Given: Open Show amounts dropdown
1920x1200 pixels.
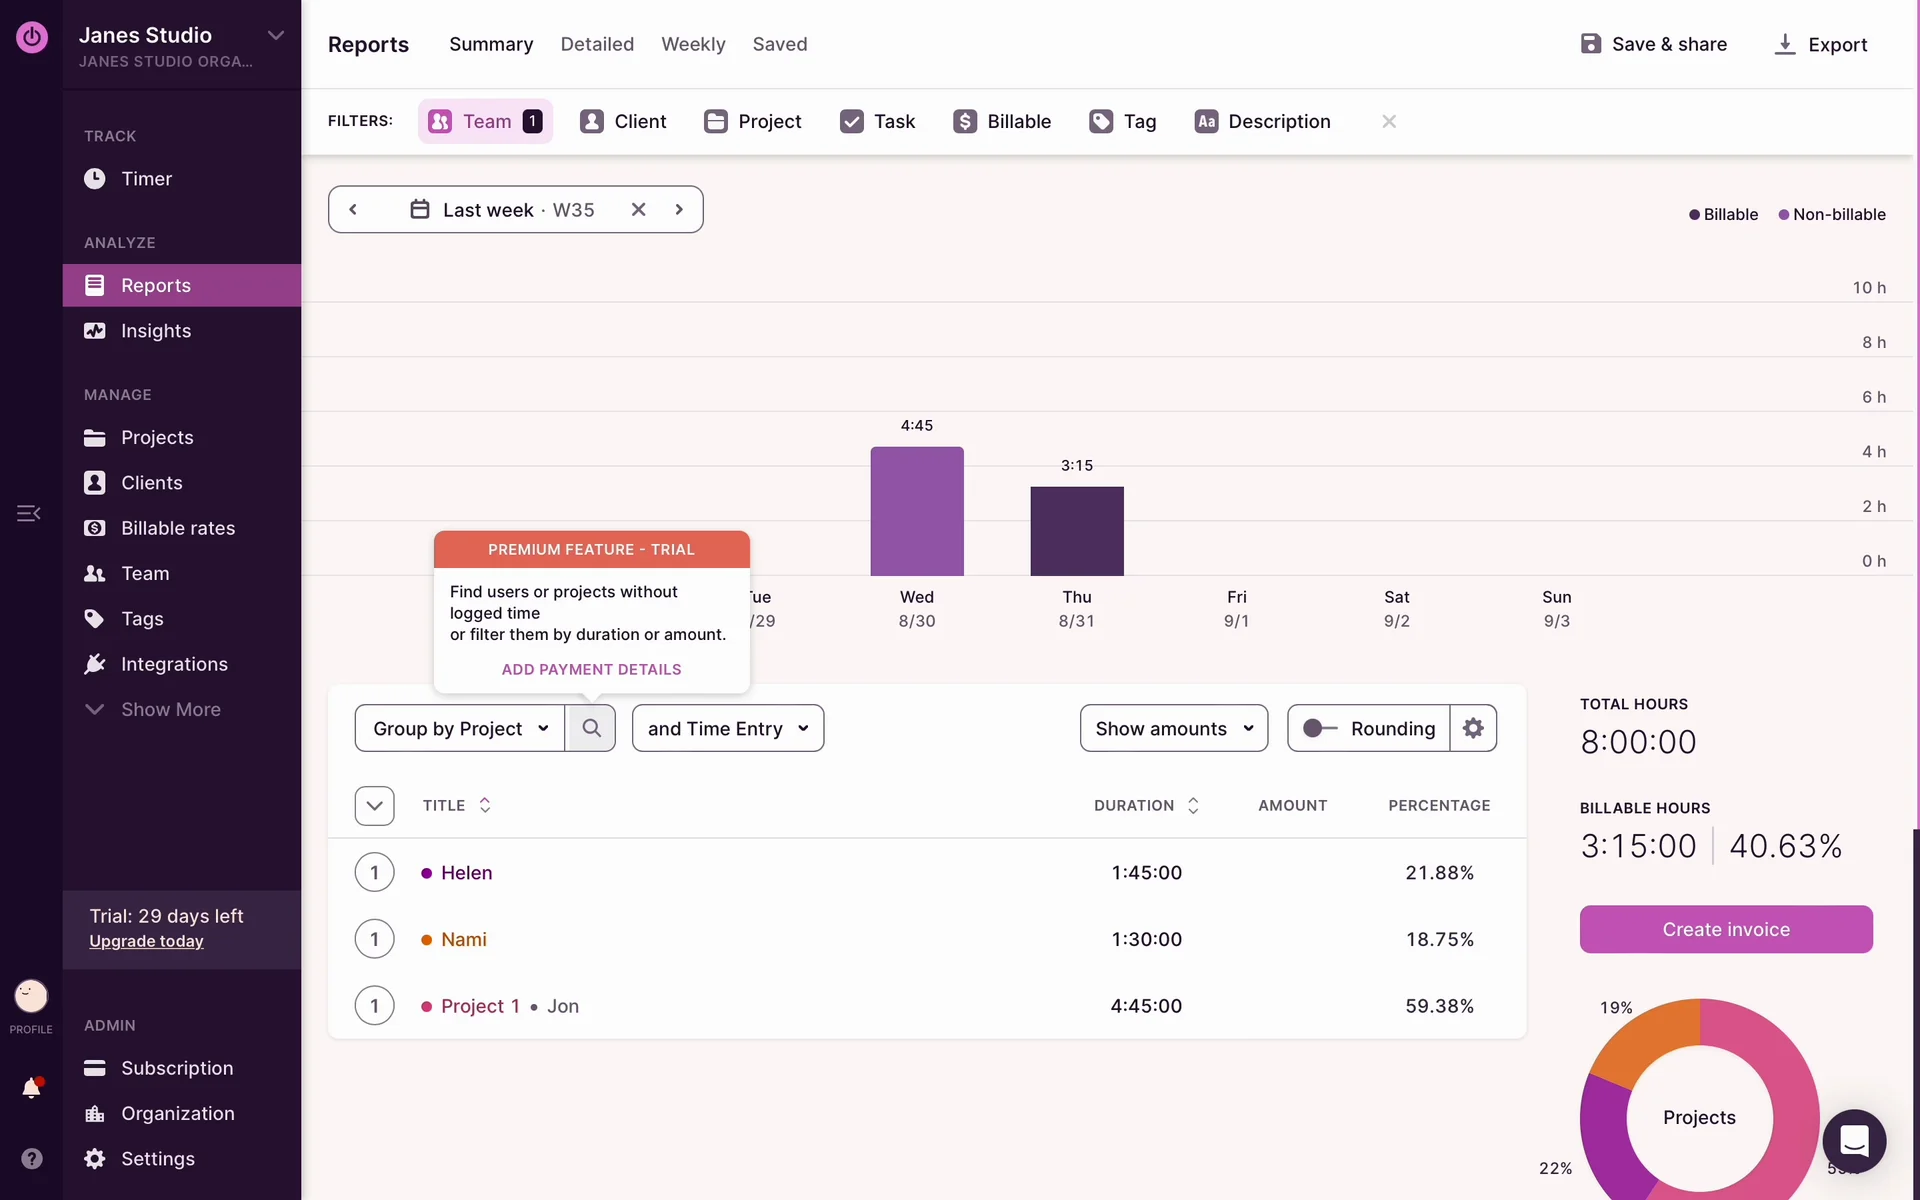Looking at the screenshot, I should (1173, 728).
